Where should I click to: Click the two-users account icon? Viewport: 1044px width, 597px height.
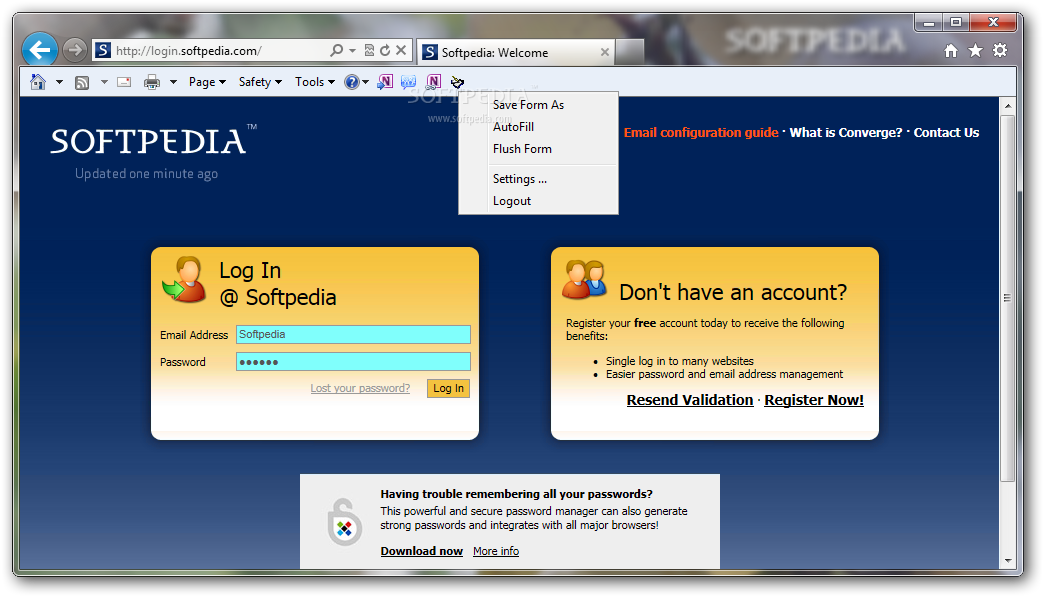tap(585, 280)
